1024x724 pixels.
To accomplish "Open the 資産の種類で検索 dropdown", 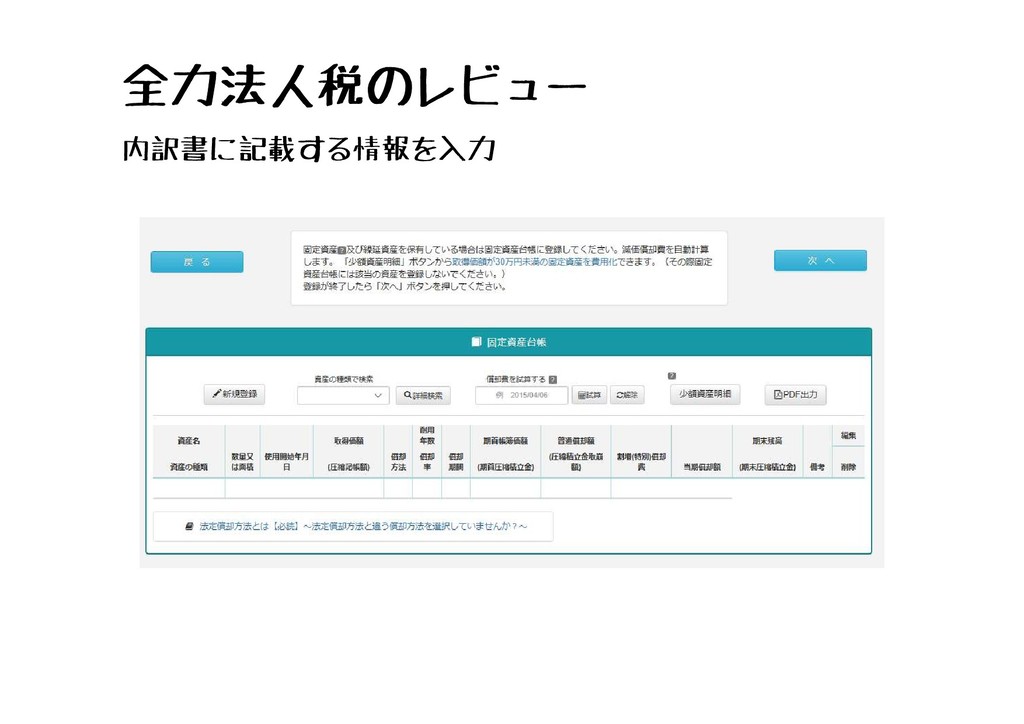I will (x=343, y=396).
